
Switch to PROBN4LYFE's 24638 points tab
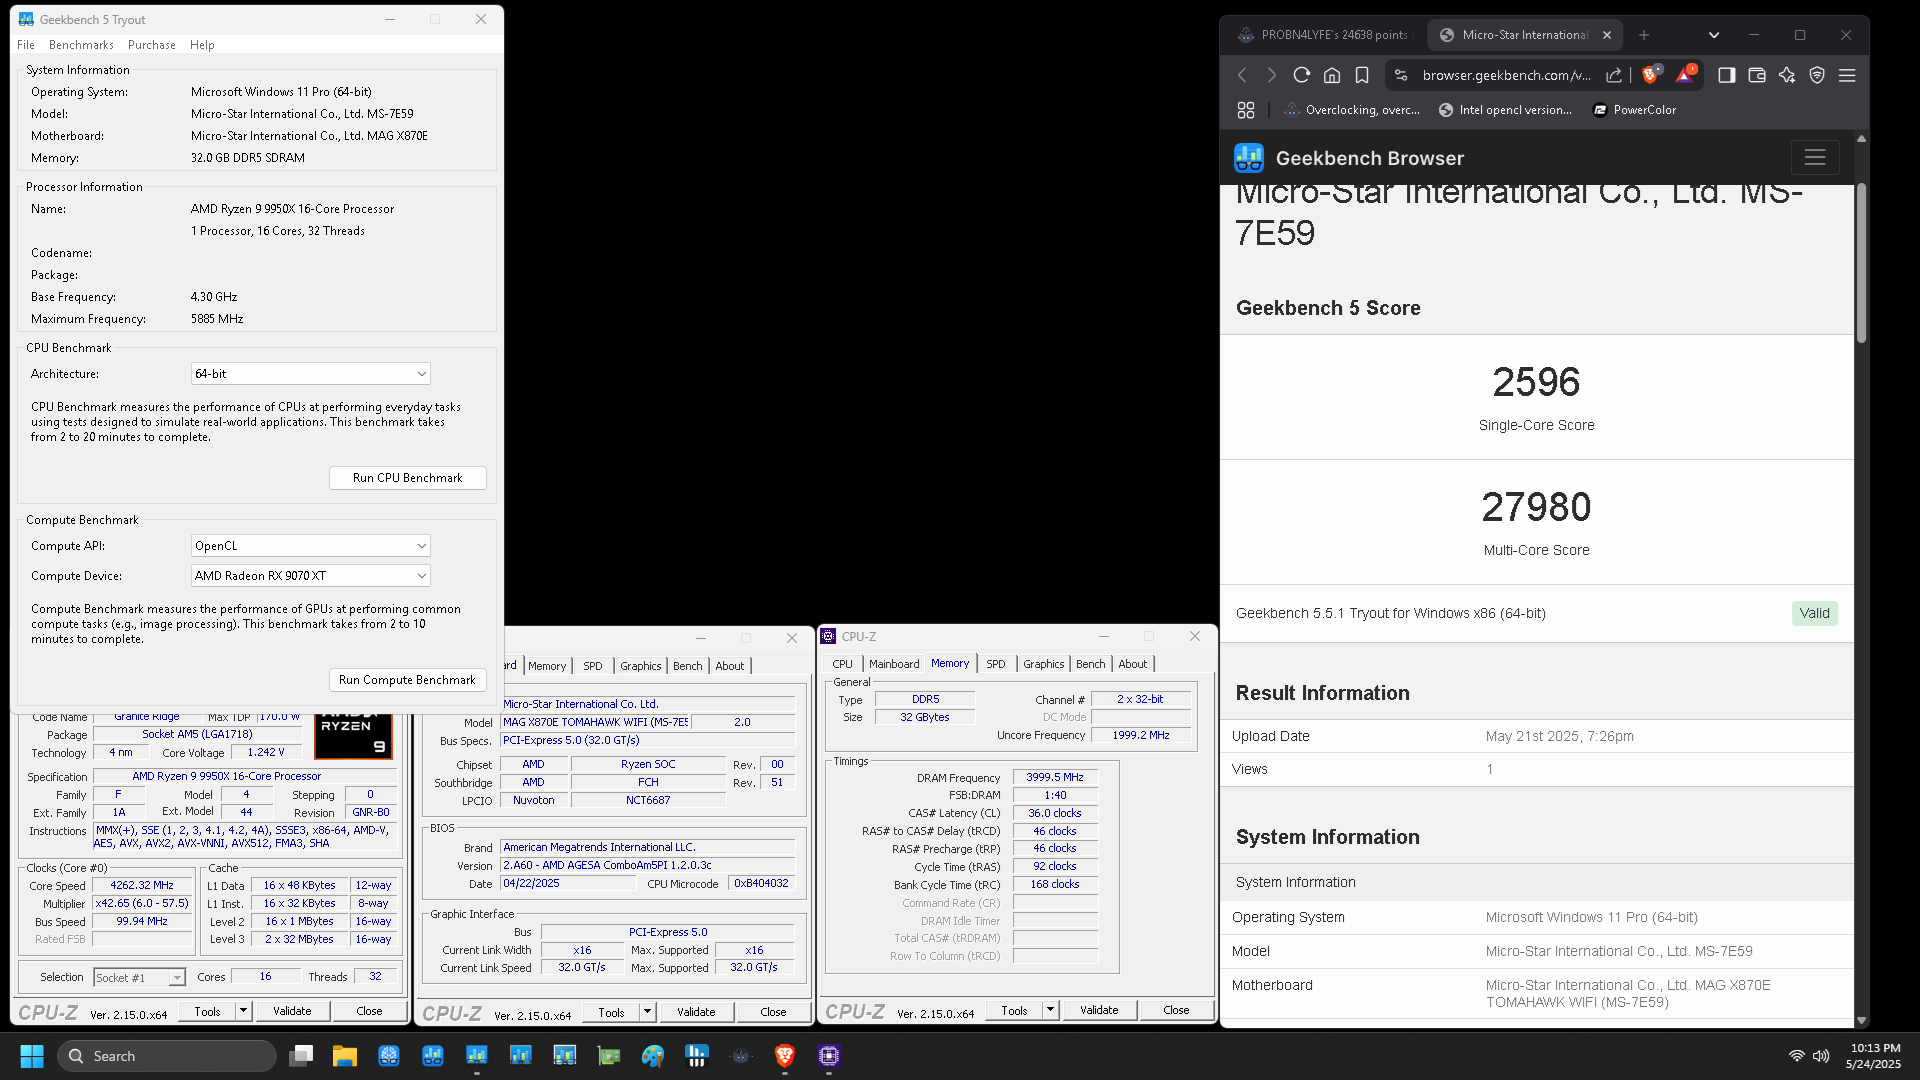coord(1322,35)
